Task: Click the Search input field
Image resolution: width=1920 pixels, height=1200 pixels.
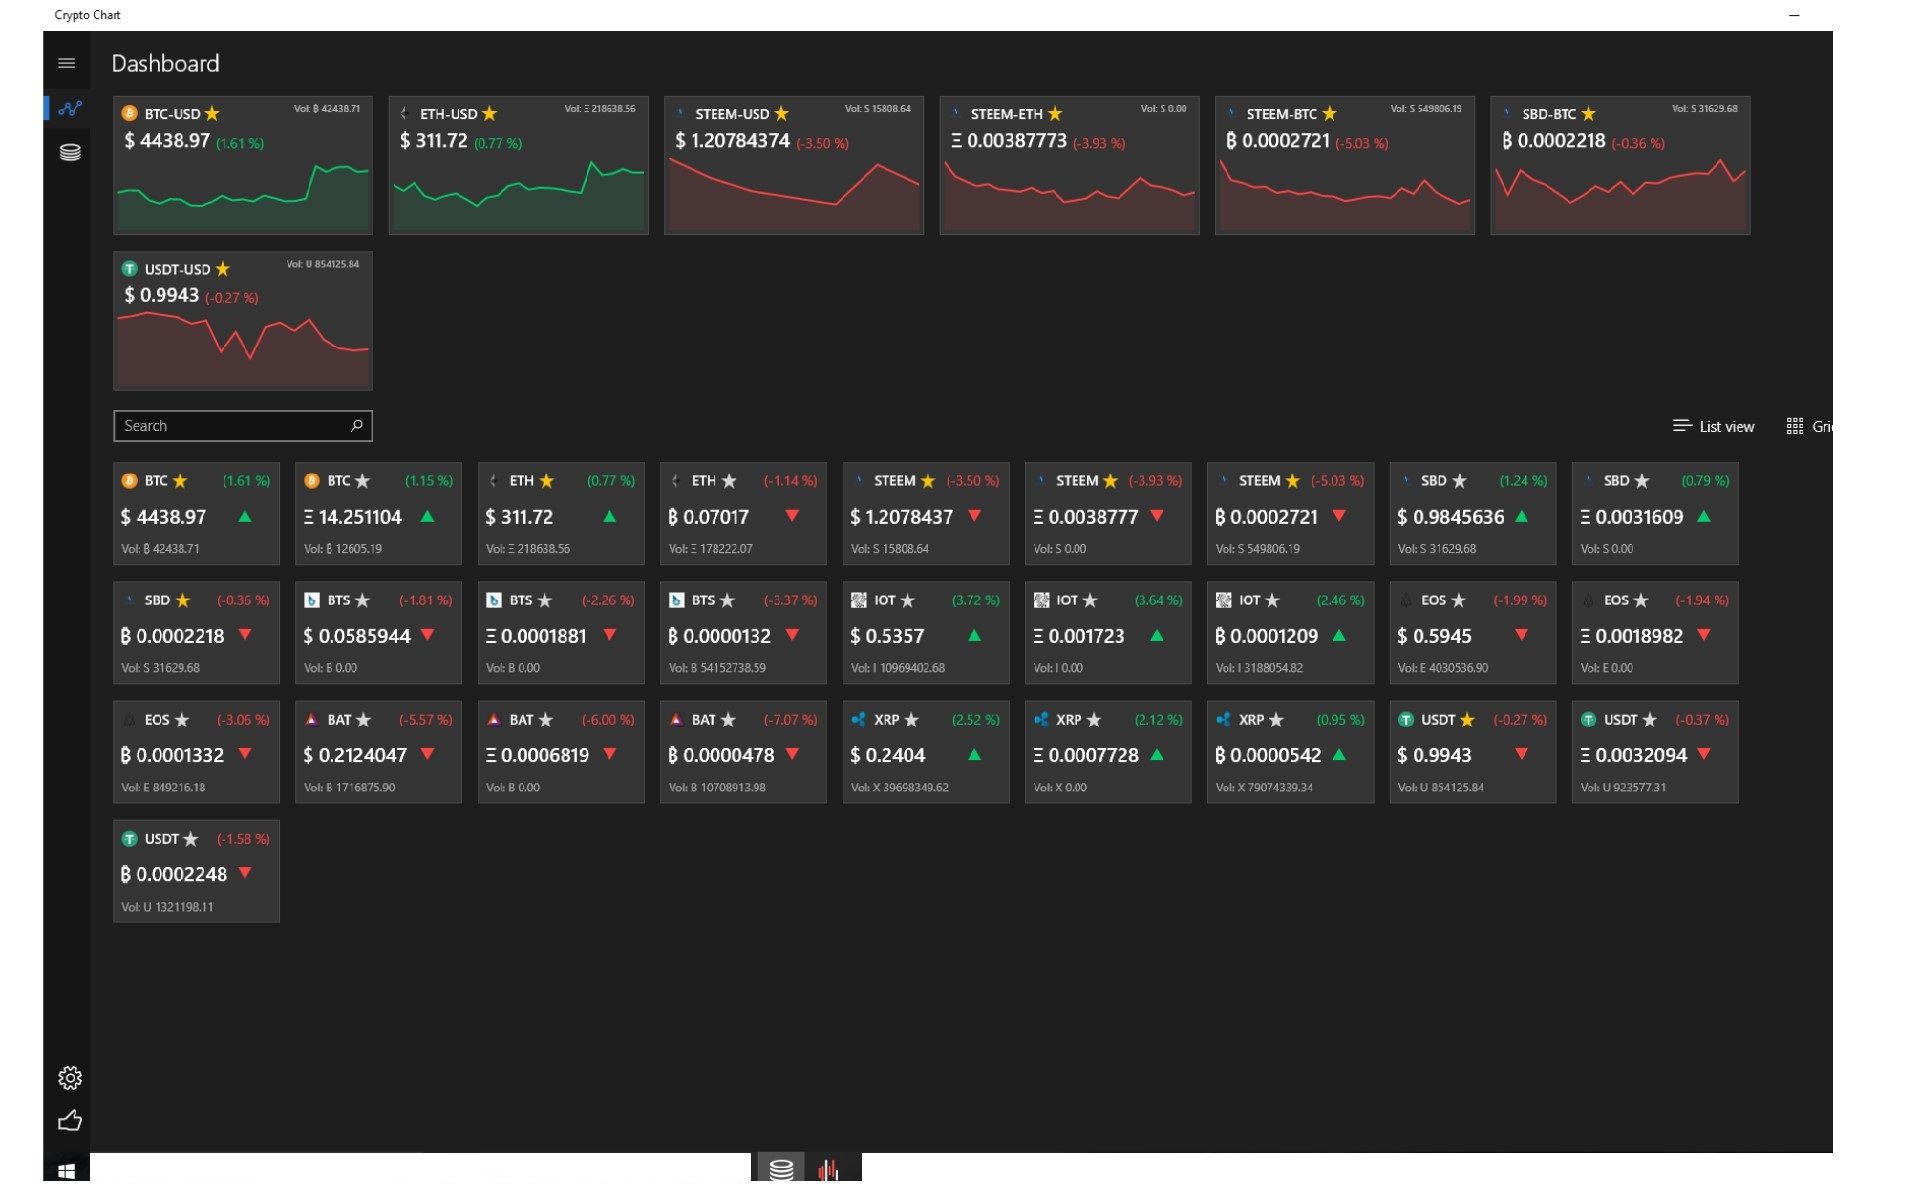Action: [243, 426]
